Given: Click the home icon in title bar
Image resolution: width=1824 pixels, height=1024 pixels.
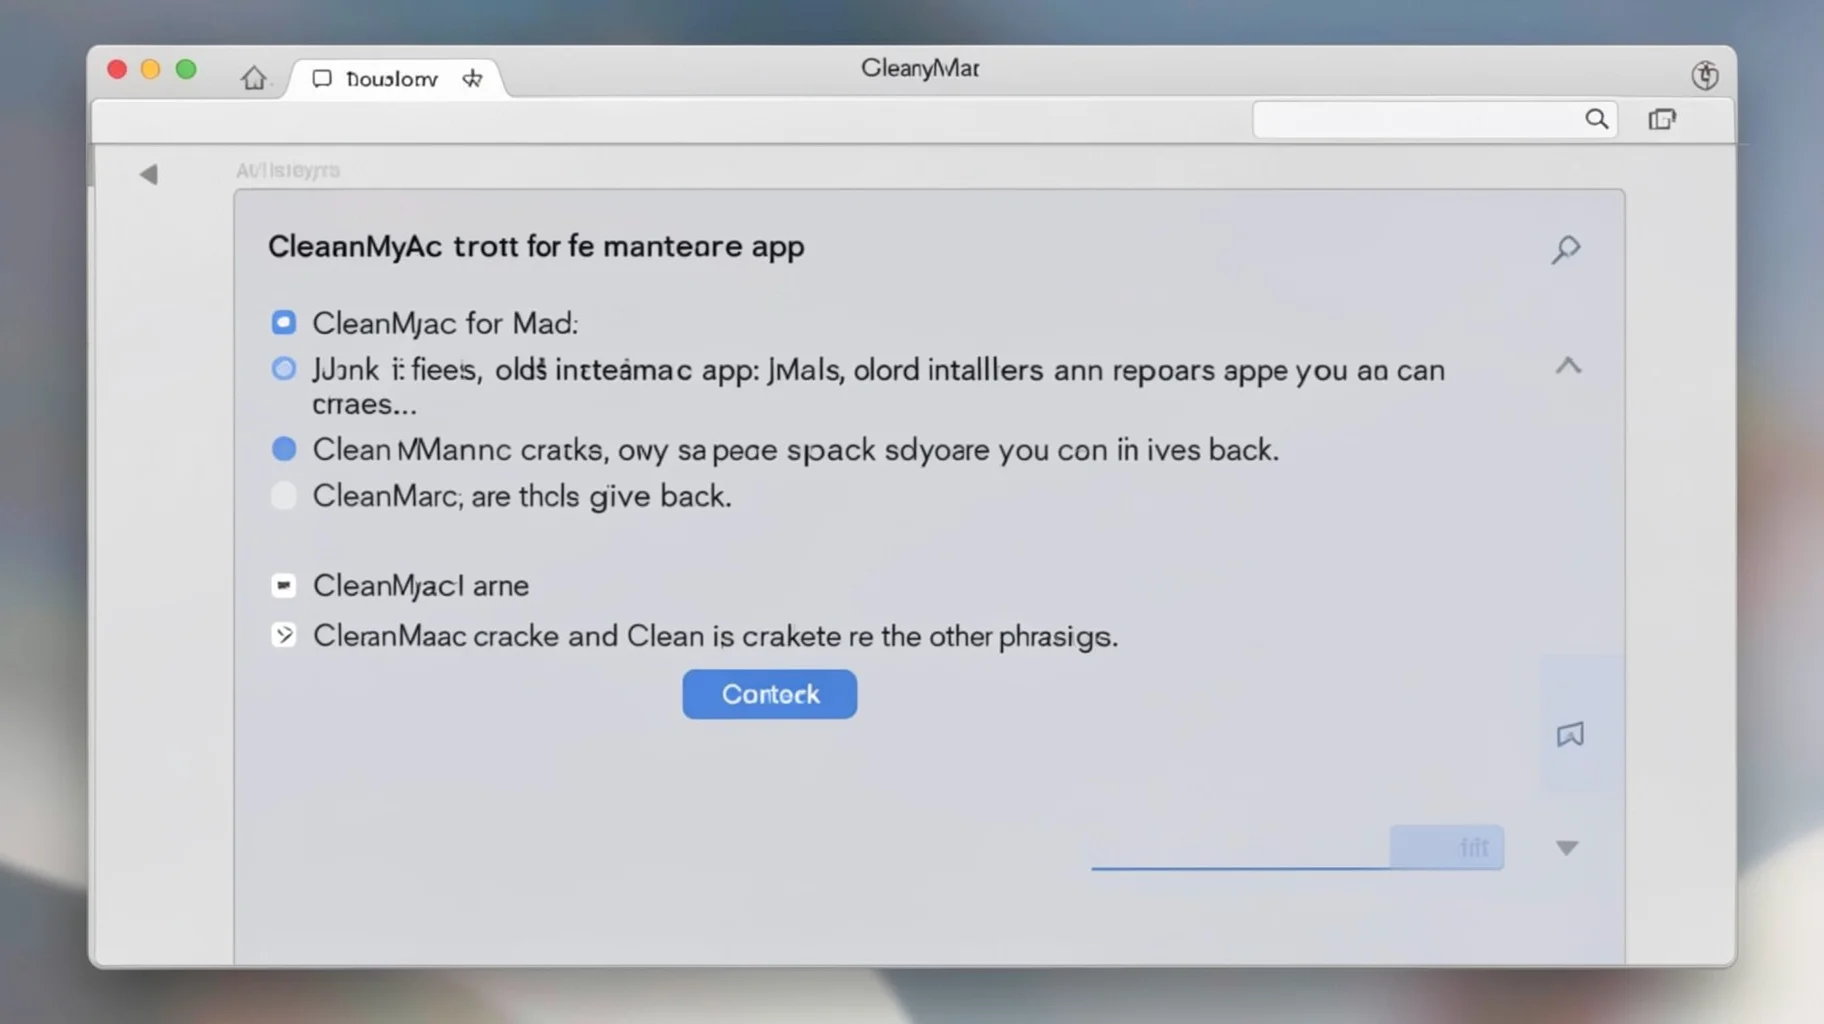Looking at the screenshot, I should pos(254,78).
